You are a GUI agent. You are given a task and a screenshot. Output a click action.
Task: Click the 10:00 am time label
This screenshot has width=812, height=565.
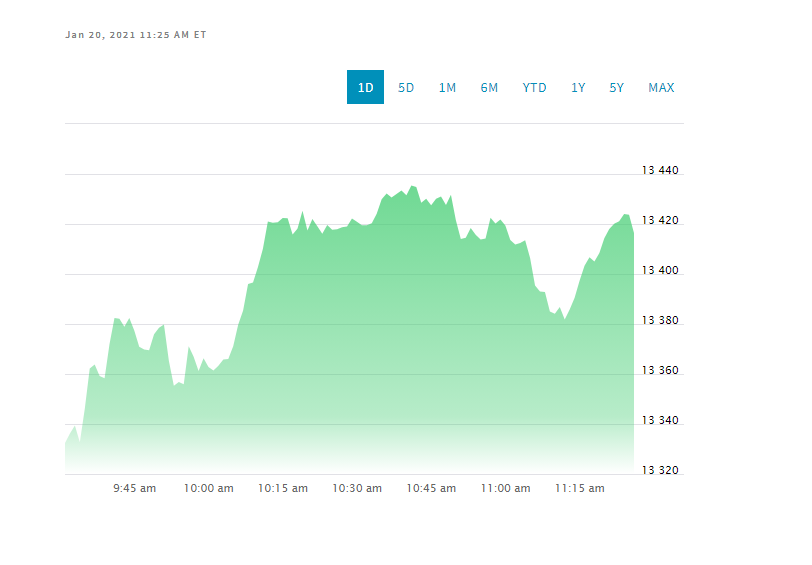[x=209, y=488]
